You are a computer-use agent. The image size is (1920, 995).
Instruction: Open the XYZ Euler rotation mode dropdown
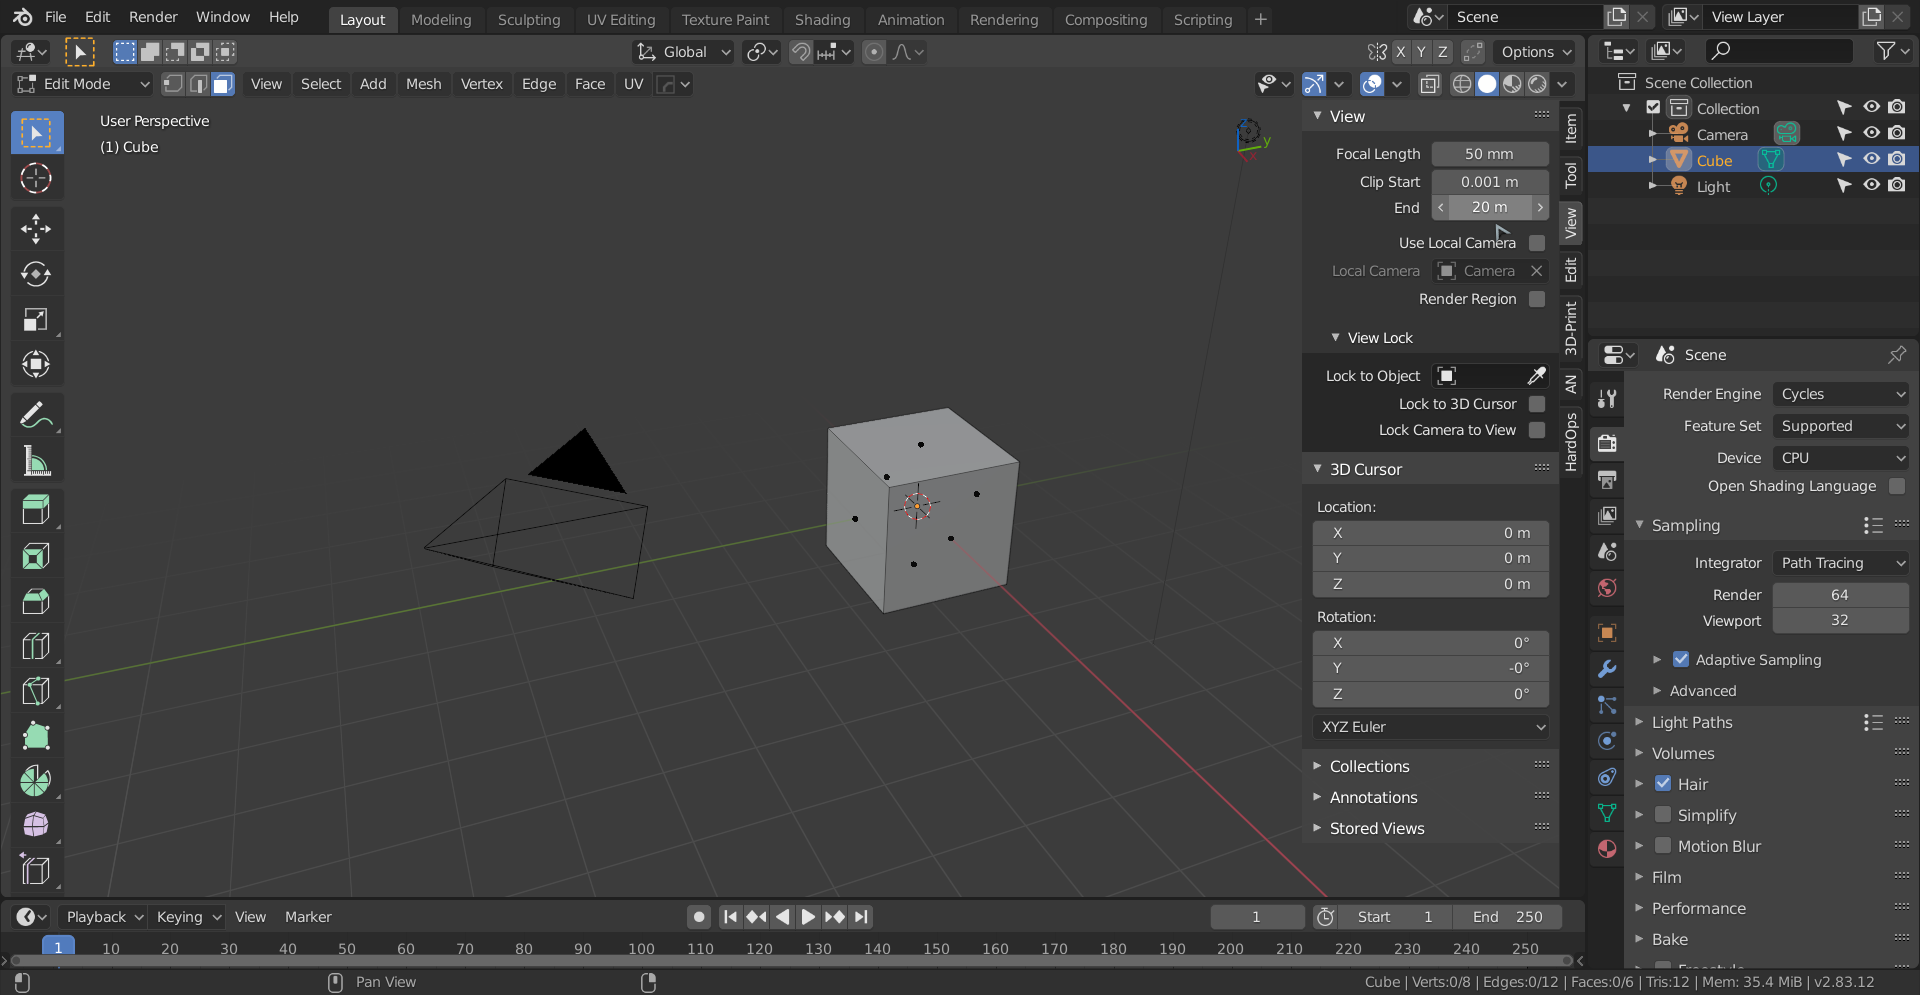pos(1431,727)
